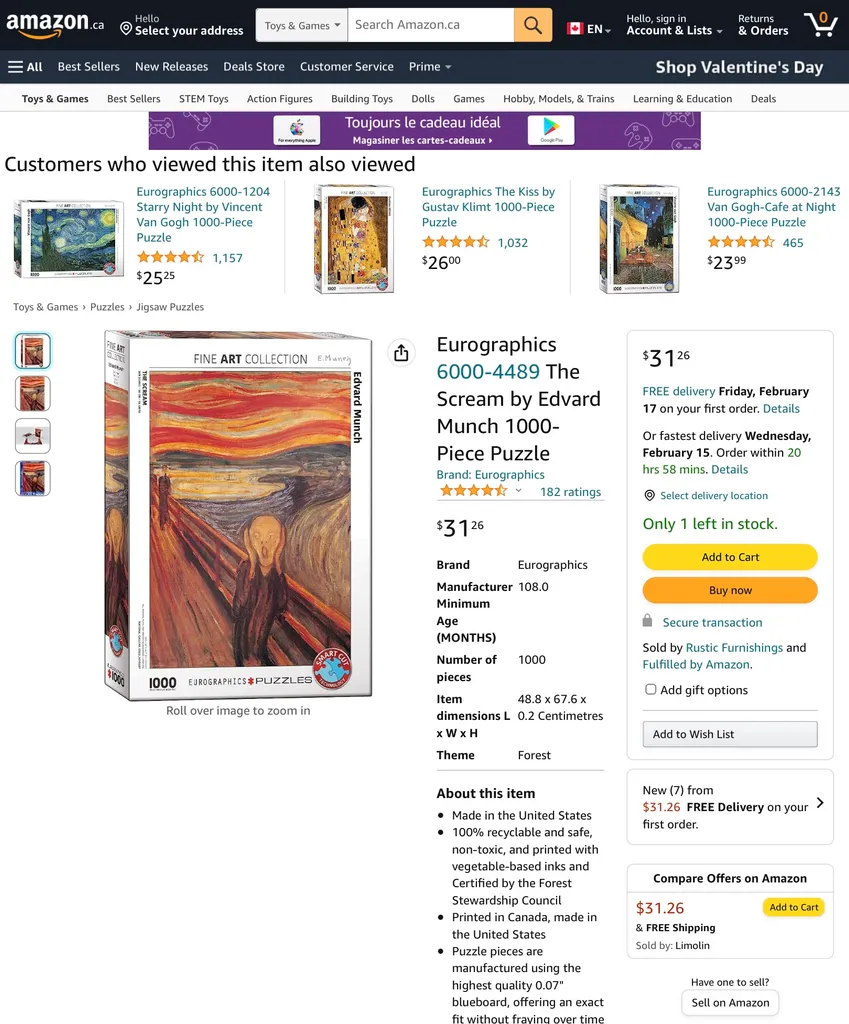The width and height of the screenshot is (849, 1024).
Task: Click the share icon near product image
Action: (401, 352)
